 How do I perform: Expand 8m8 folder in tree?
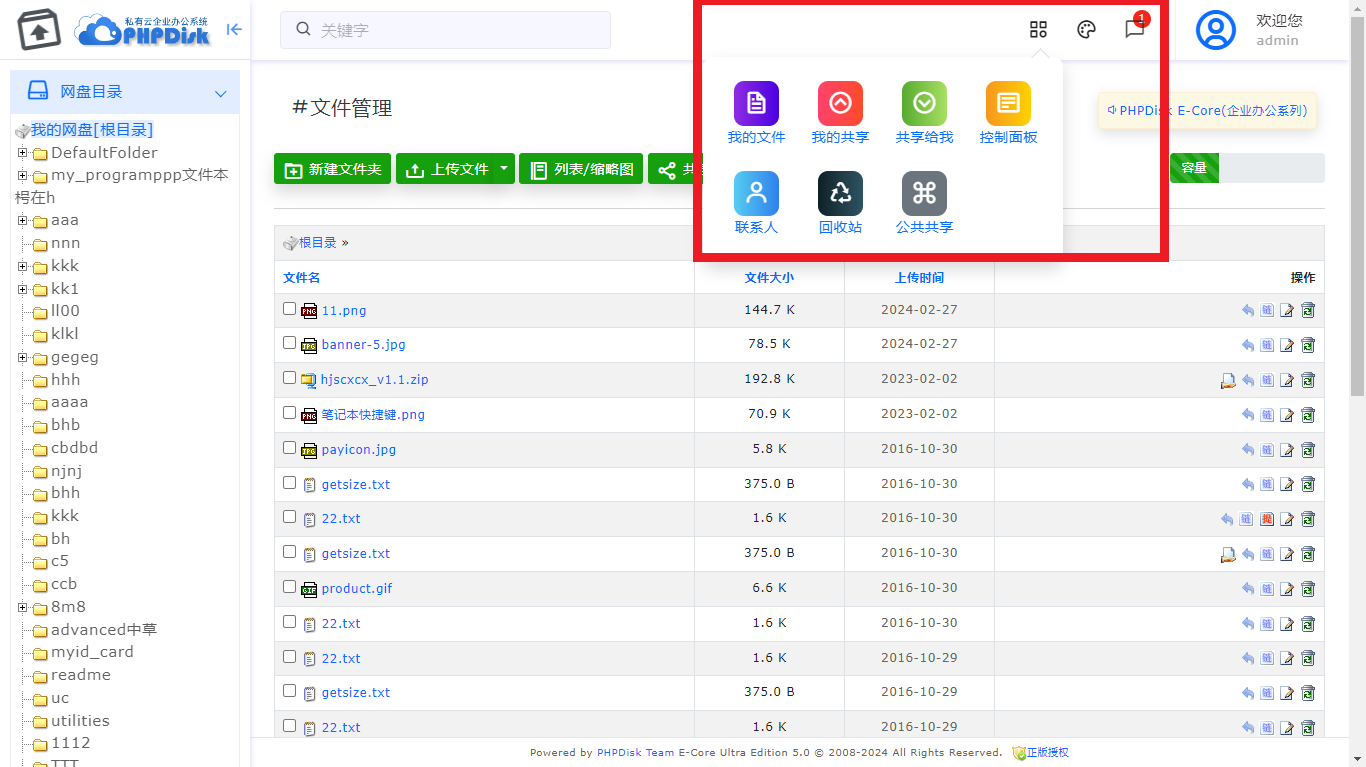coord(22,608)
